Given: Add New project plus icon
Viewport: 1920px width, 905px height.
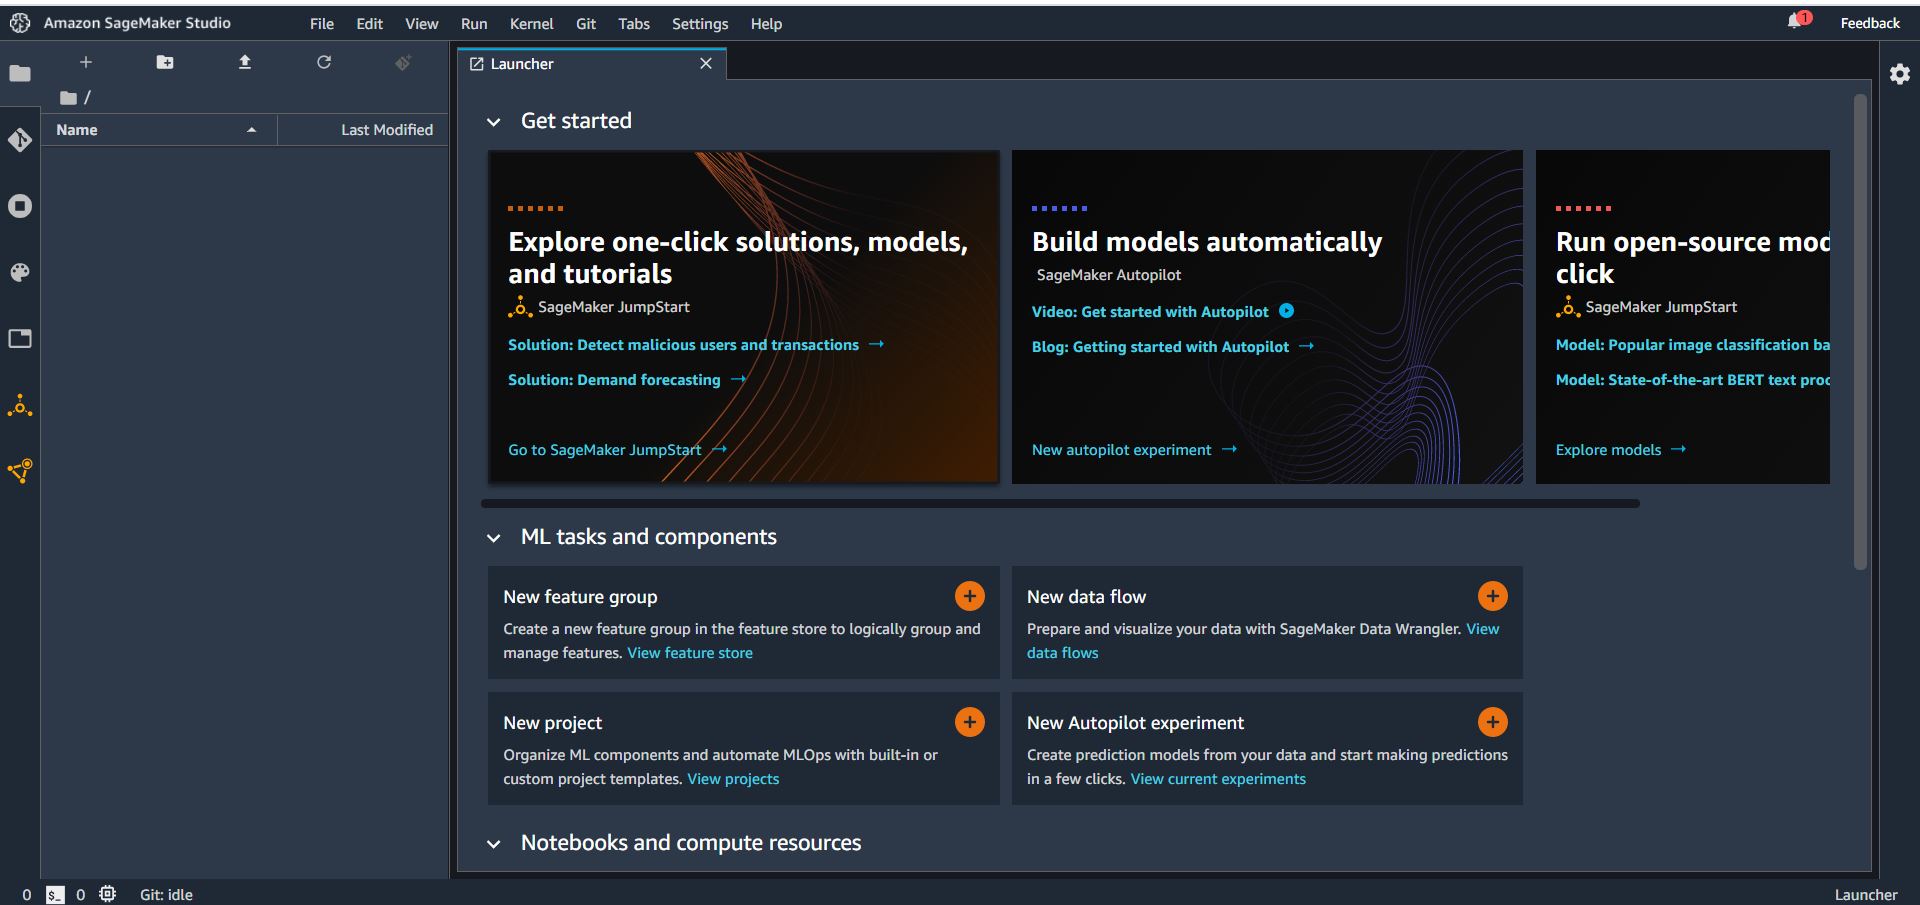Looking at the screenshot, I should click(969, 722).
